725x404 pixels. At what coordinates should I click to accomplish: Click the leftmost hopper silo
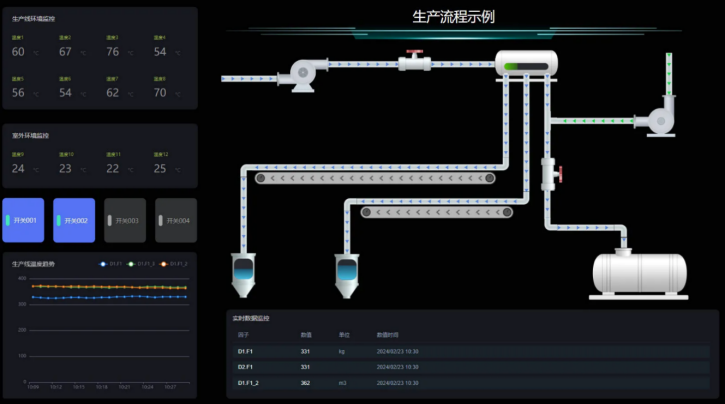(x=243, y=275)
